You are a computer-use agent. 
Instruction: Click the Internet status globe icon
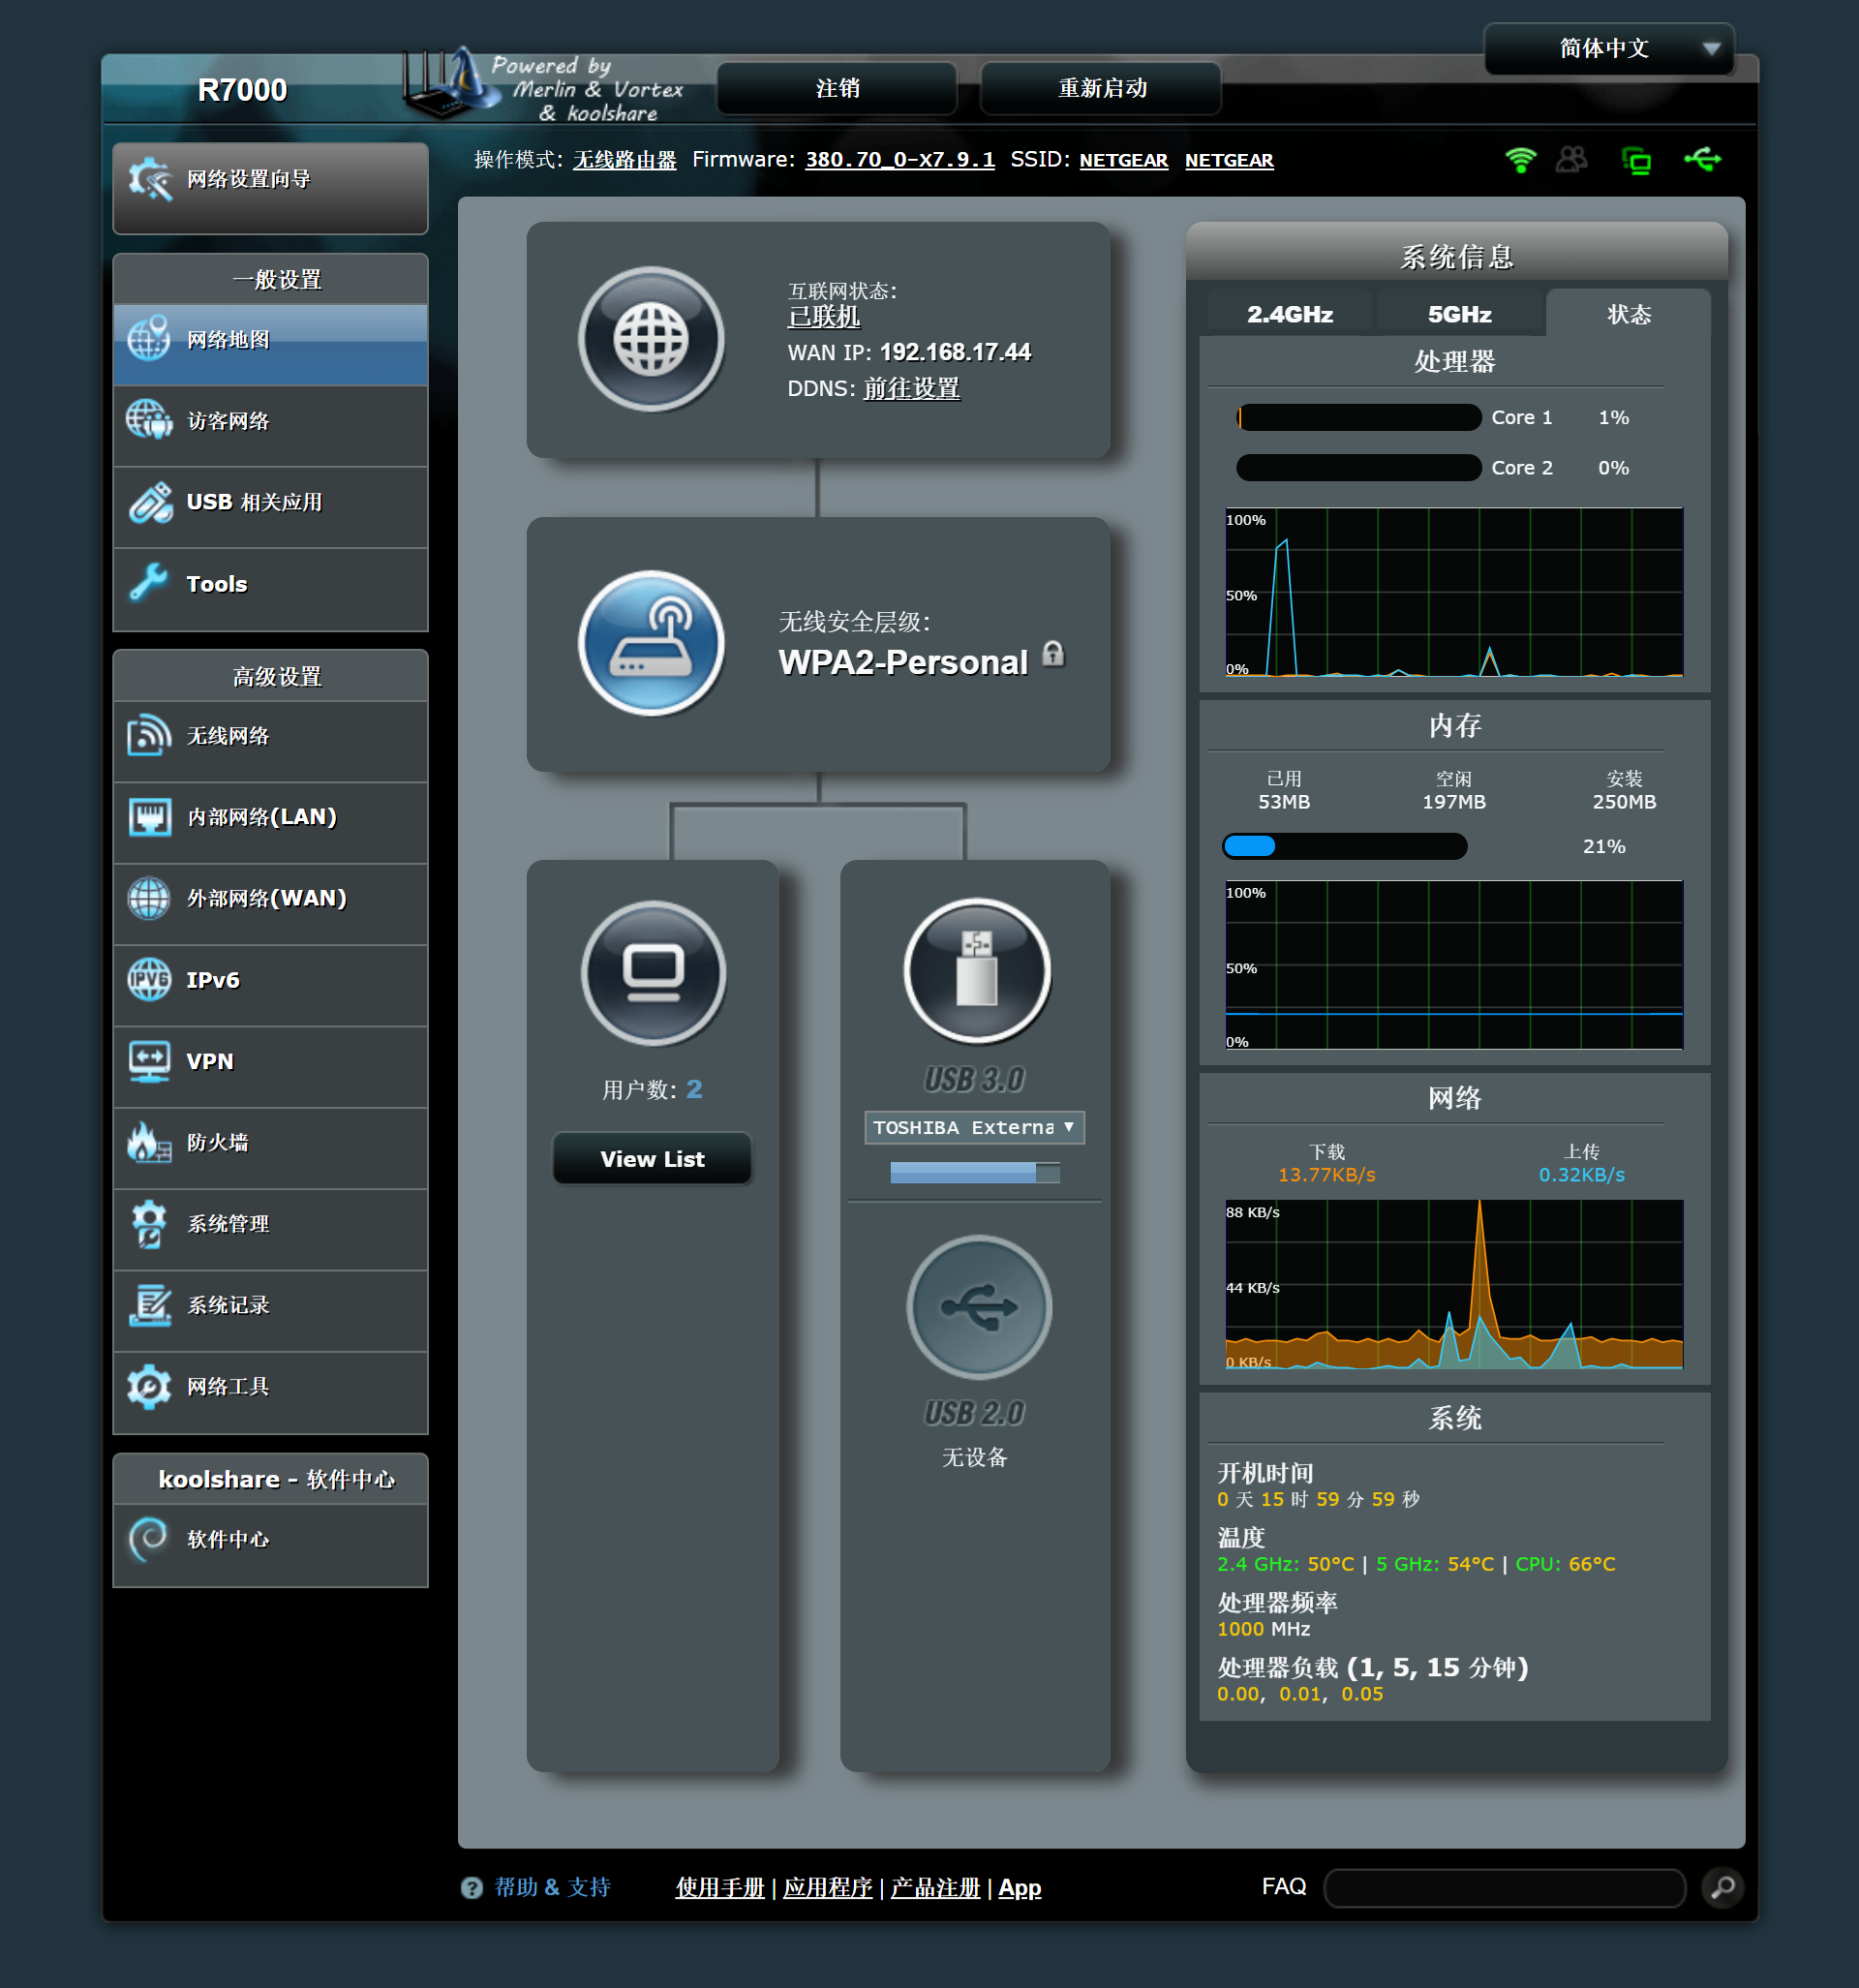[x=651, y=339]
